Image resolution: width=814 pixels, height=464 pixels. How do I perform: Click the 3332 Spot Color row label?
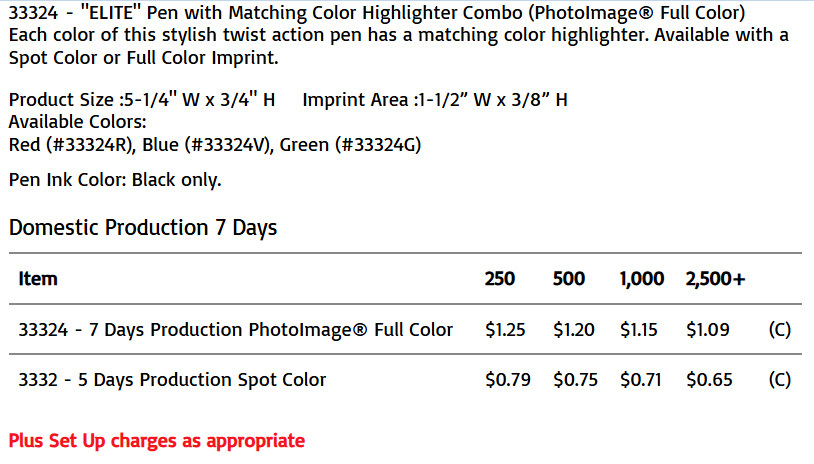(172, 380)
